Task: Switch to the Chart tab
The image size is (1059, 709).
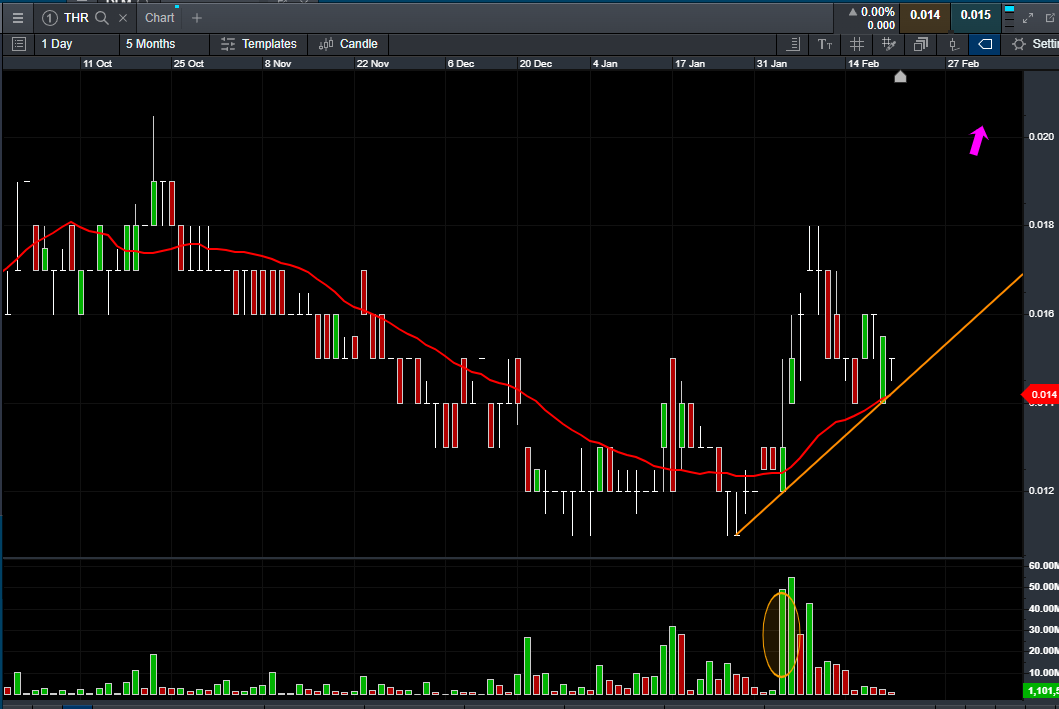Action: click(x=159, y=18)
